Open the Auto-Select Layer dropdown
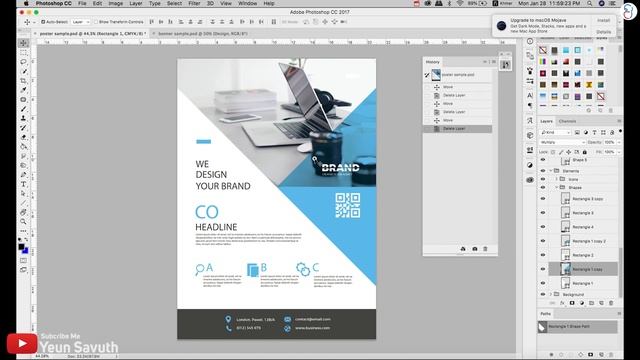The width and height of the screenshot is (640, 360). click(x=80, y=22)
